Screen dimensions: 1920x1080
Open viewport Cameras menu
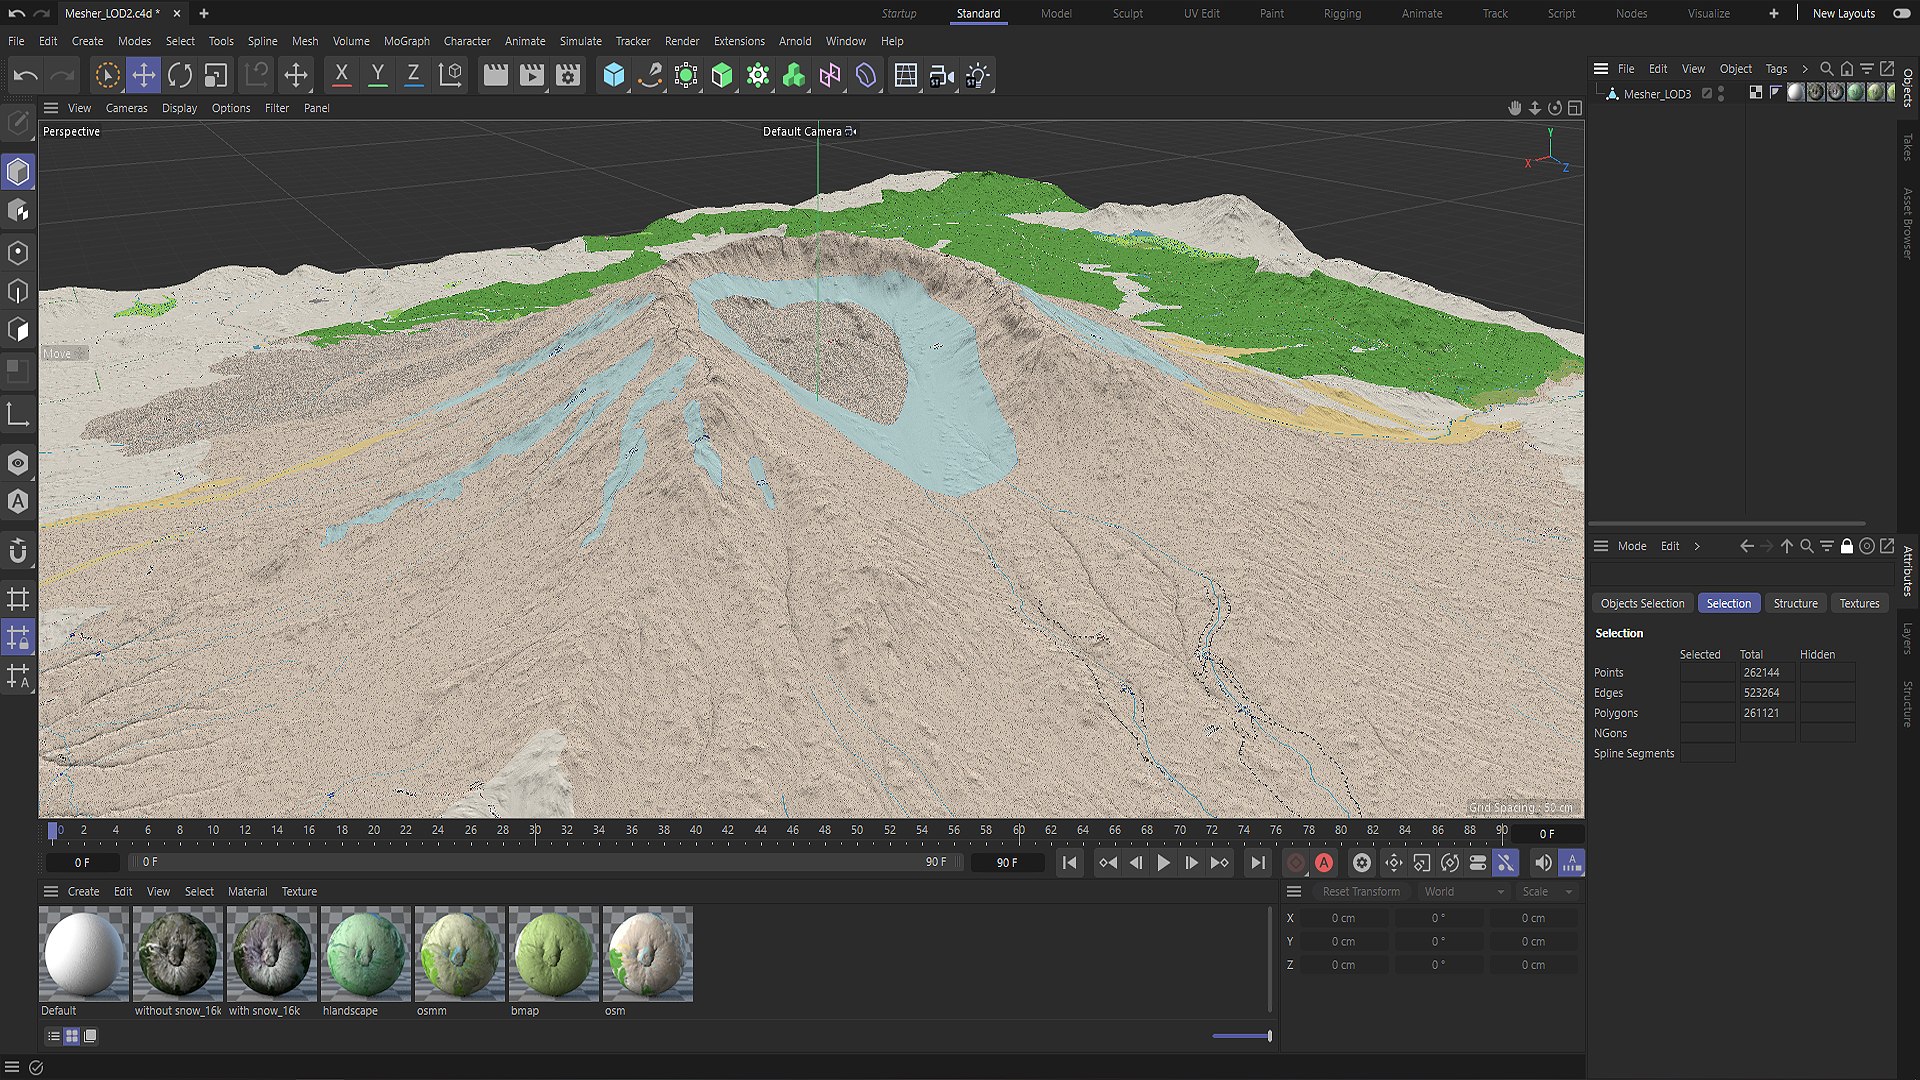tap(126, 108)
